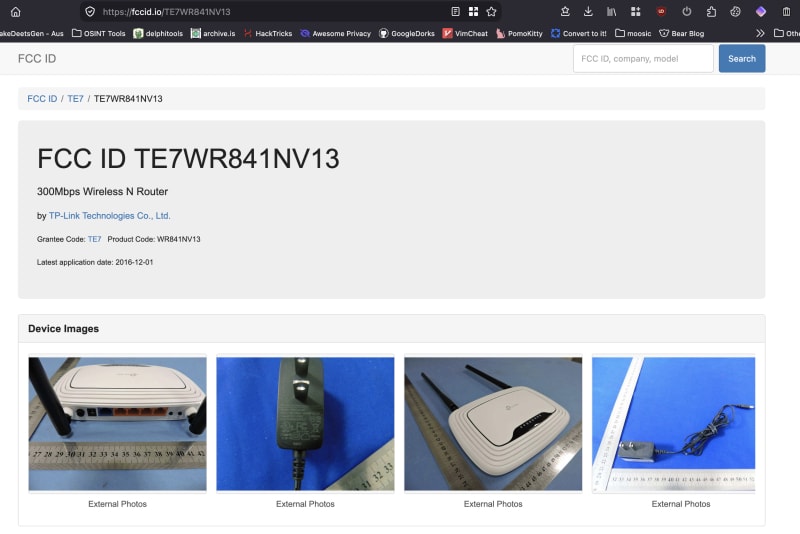Click the power-button extension icon

tap(687, 11)
